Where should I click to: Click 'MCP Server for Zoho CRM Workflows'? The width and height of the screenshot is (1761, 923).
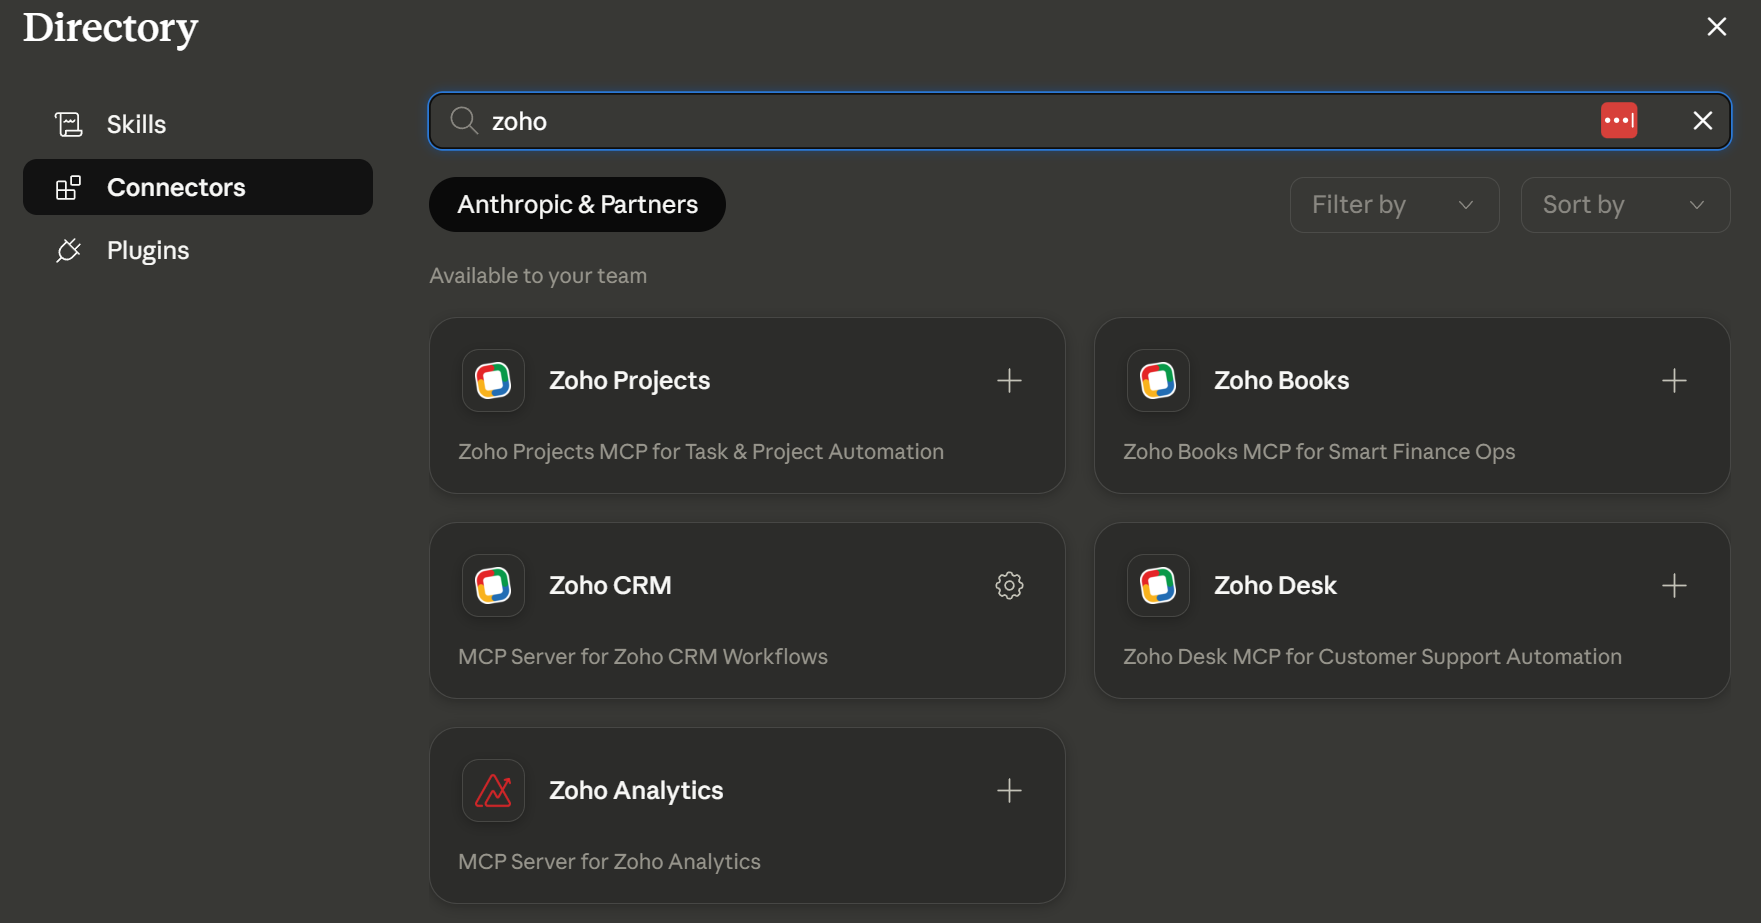[643, 657]
